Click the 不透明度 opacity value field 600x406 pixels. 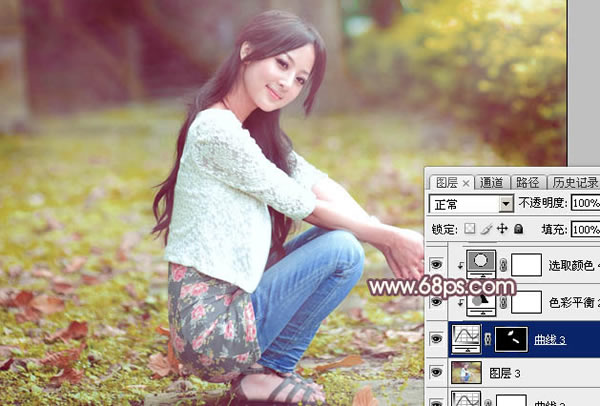pyautogui.click(x=585, y=203)
